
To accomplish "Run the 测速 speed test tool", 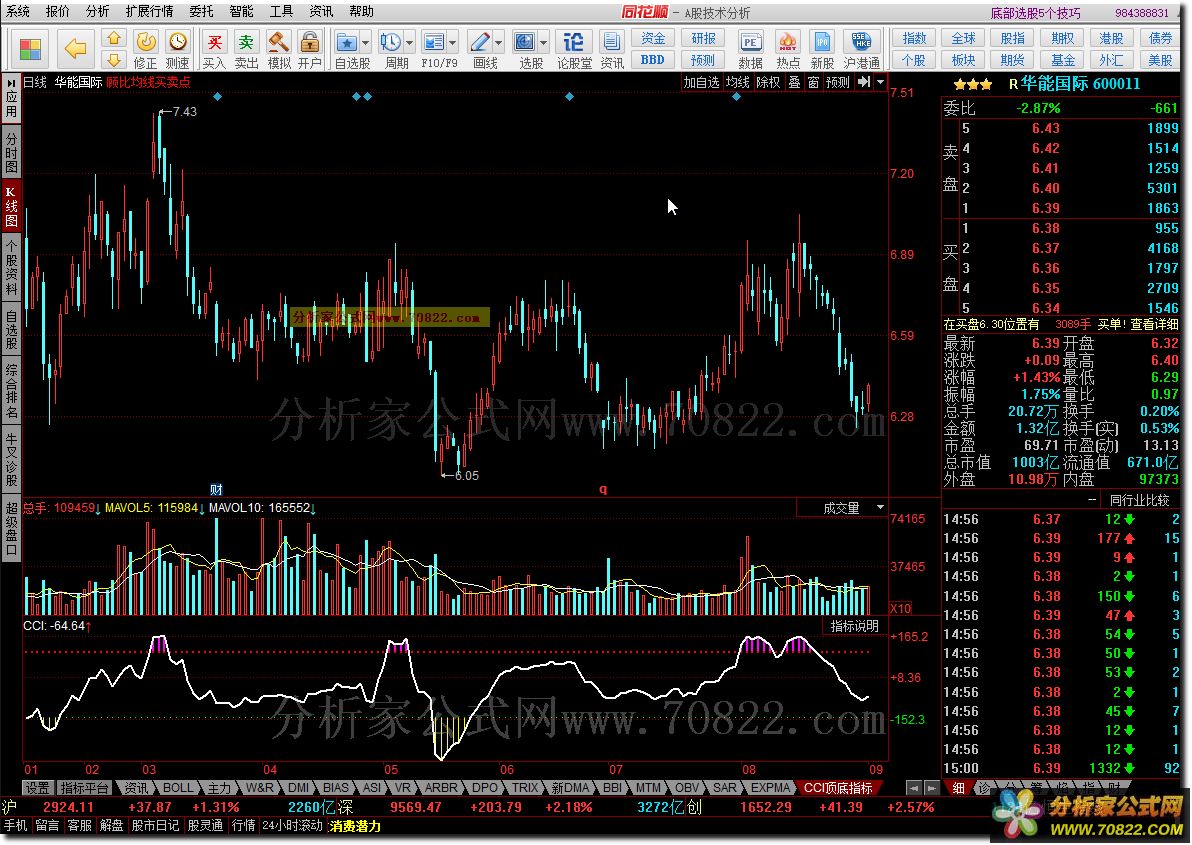I will 177,49.
